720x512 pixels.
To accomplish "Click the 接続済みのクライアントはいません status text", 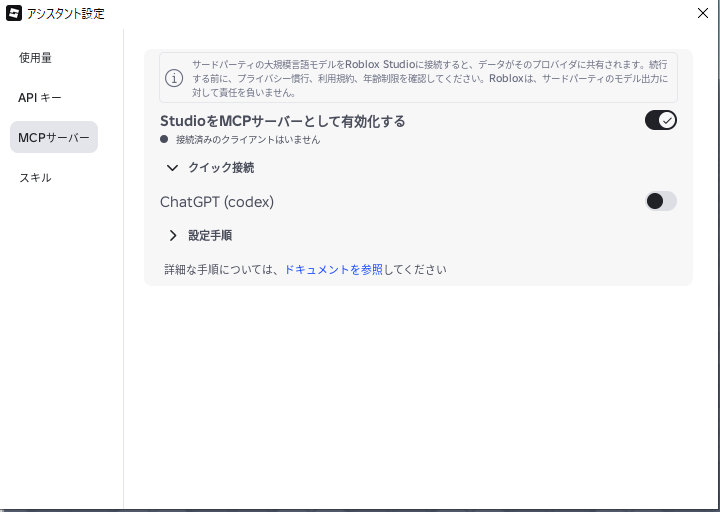I will (x=248, y=140).
